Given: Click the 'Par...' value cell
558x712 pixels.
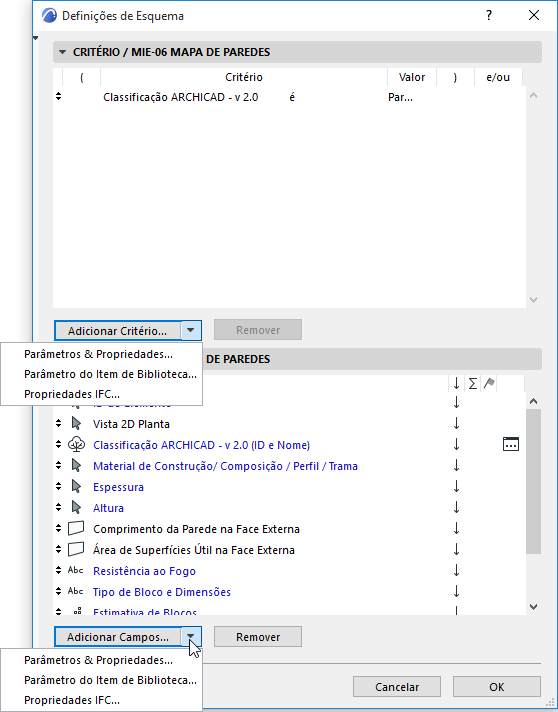Looking at the screenshot, I should coord(400,97).
